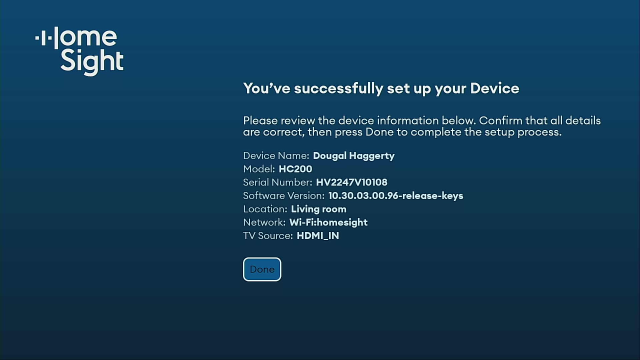Click serial number "HV2247V10108"
This screenshot has width=640, height=360.
352,182
